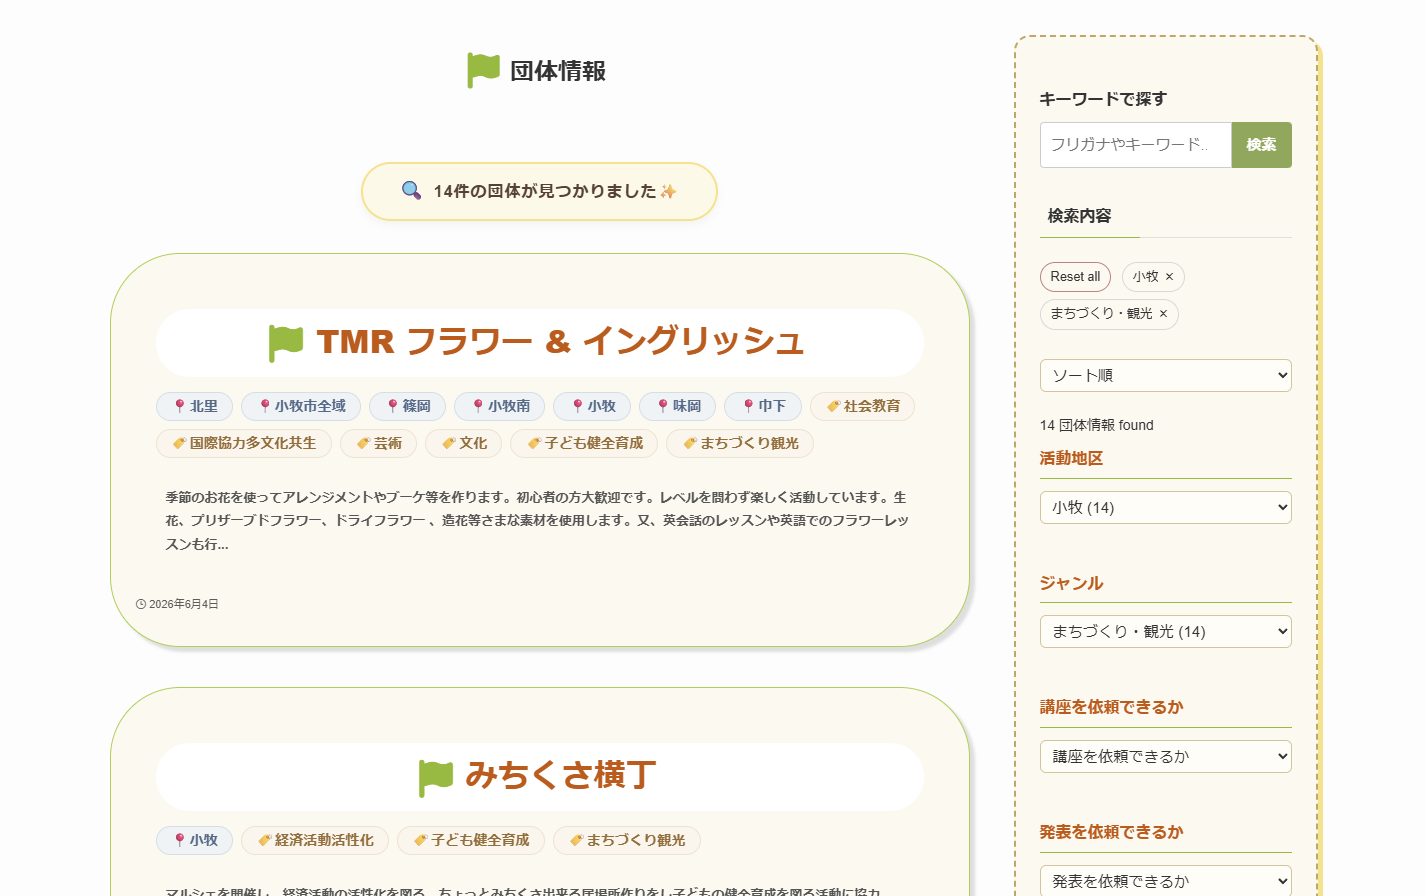Click the tag icon on 社会教育 label
Screen dimensions: 1426x896
point(833,406)
